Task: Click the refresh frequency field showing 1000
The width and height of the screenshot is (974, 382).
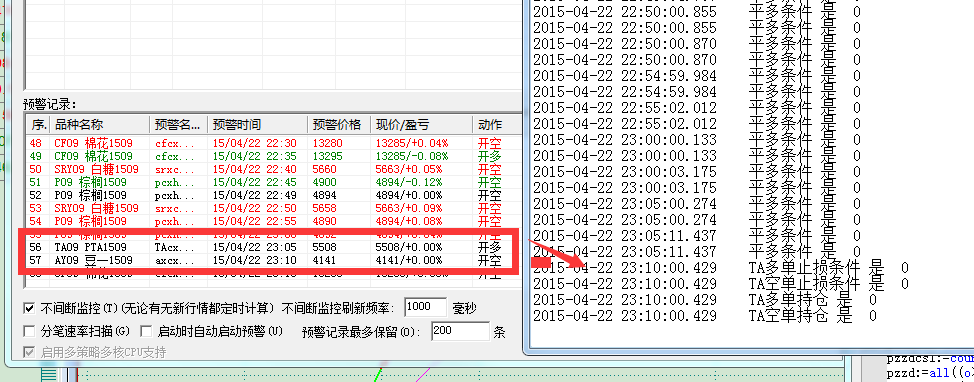Action: (x=426, y=307)
